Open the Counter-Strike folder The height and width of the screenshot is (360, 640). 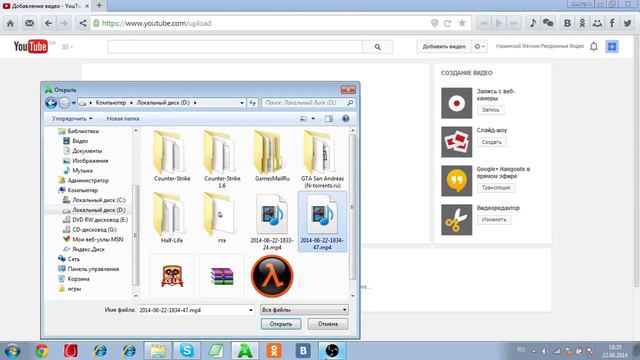coord(172,156)
